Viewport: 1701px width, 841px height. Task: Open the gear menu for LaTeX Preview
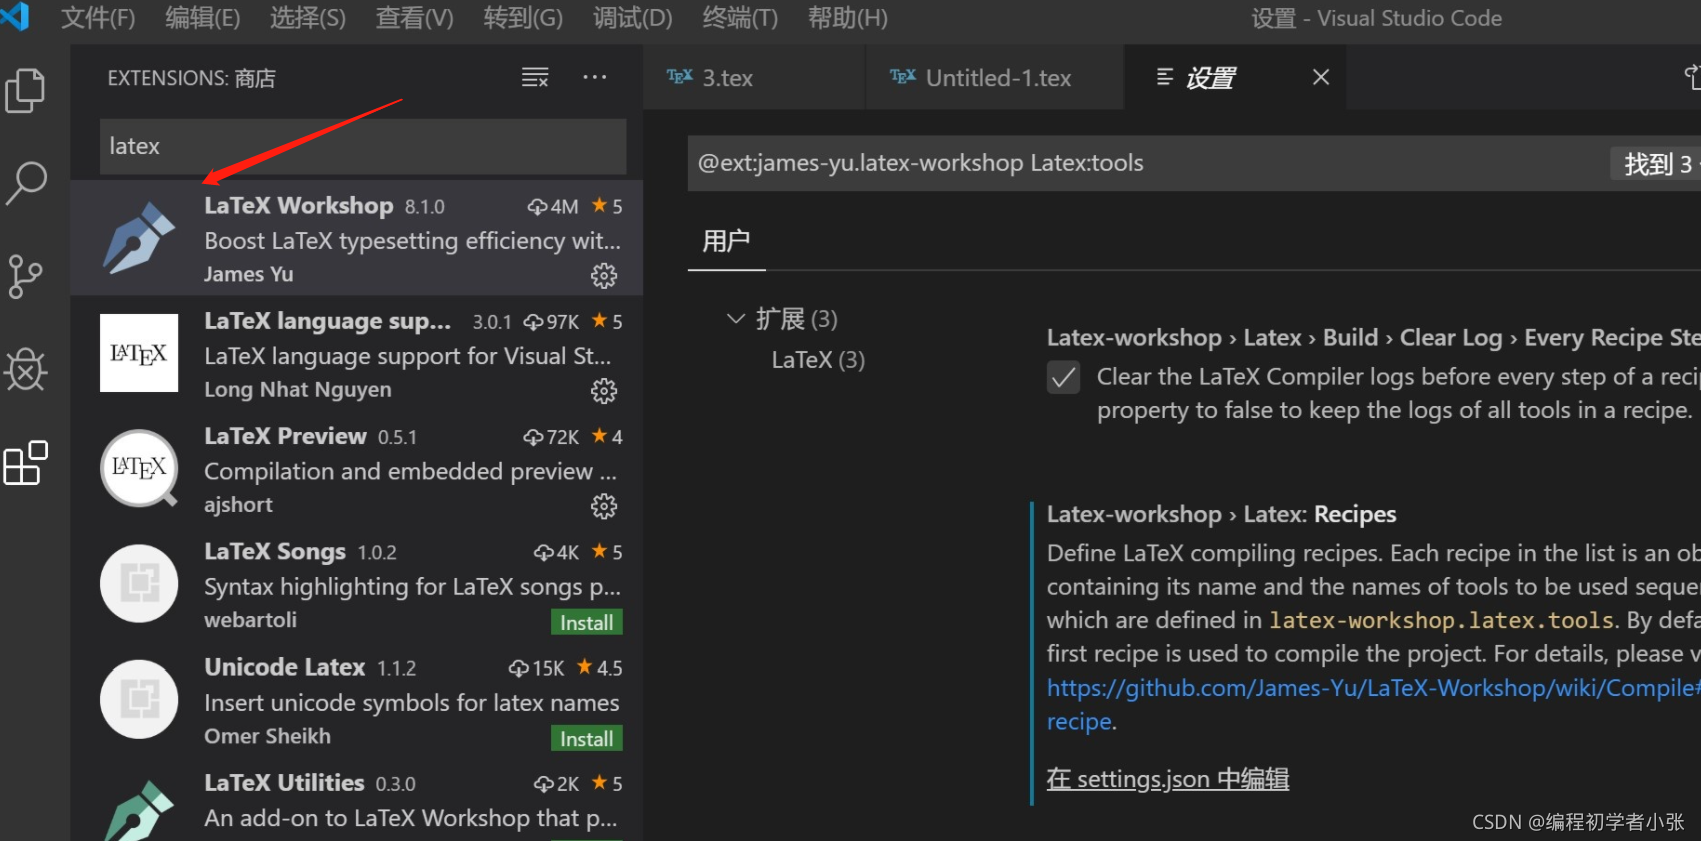(604, 506)
